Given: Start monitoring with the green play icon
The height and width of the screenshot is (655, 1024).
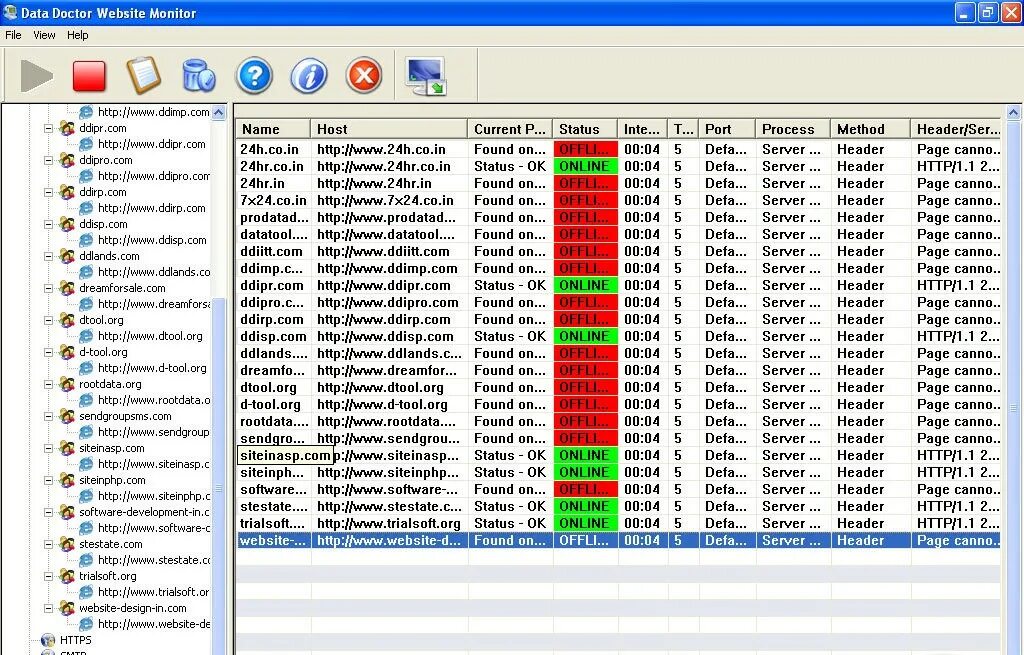Looking at the screenshot, I should coord(37,76).
